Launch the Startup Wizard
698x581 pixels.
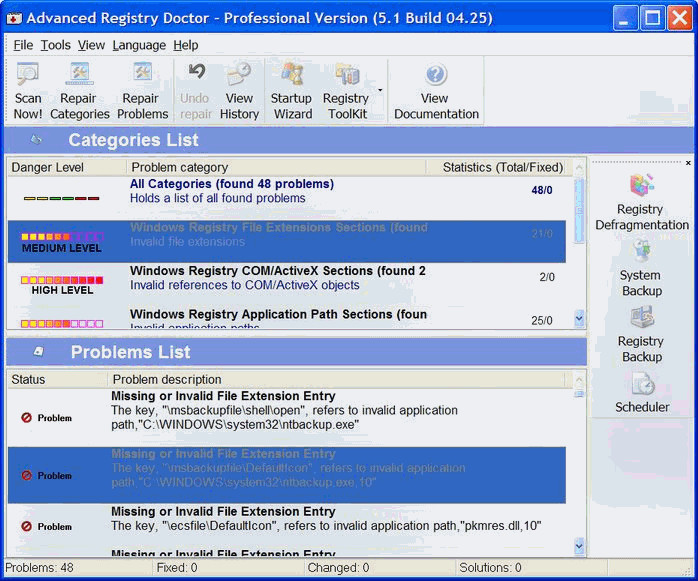click(292, 91)
